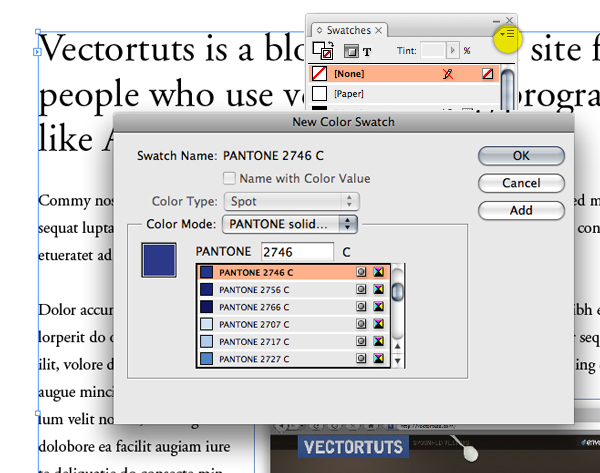The width and height of the screenshot is (600, 473).
Task: Select PANTONE 2746 C swatch in list
Action: click(293, 272)
